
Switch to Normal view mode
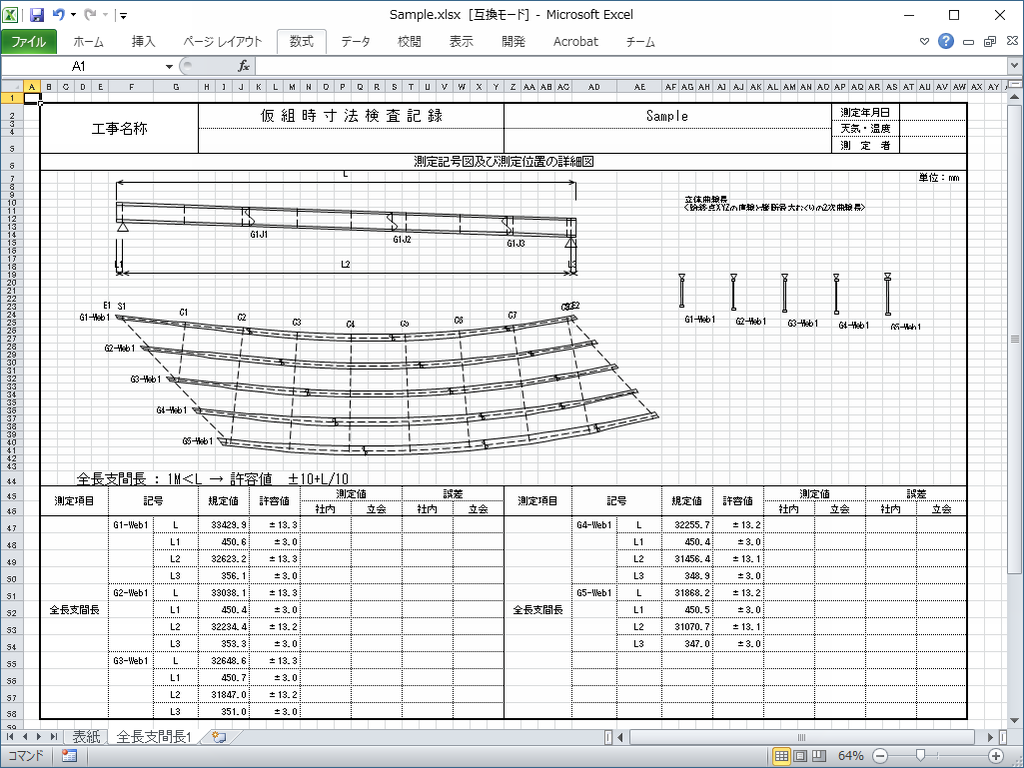[782, 756]
